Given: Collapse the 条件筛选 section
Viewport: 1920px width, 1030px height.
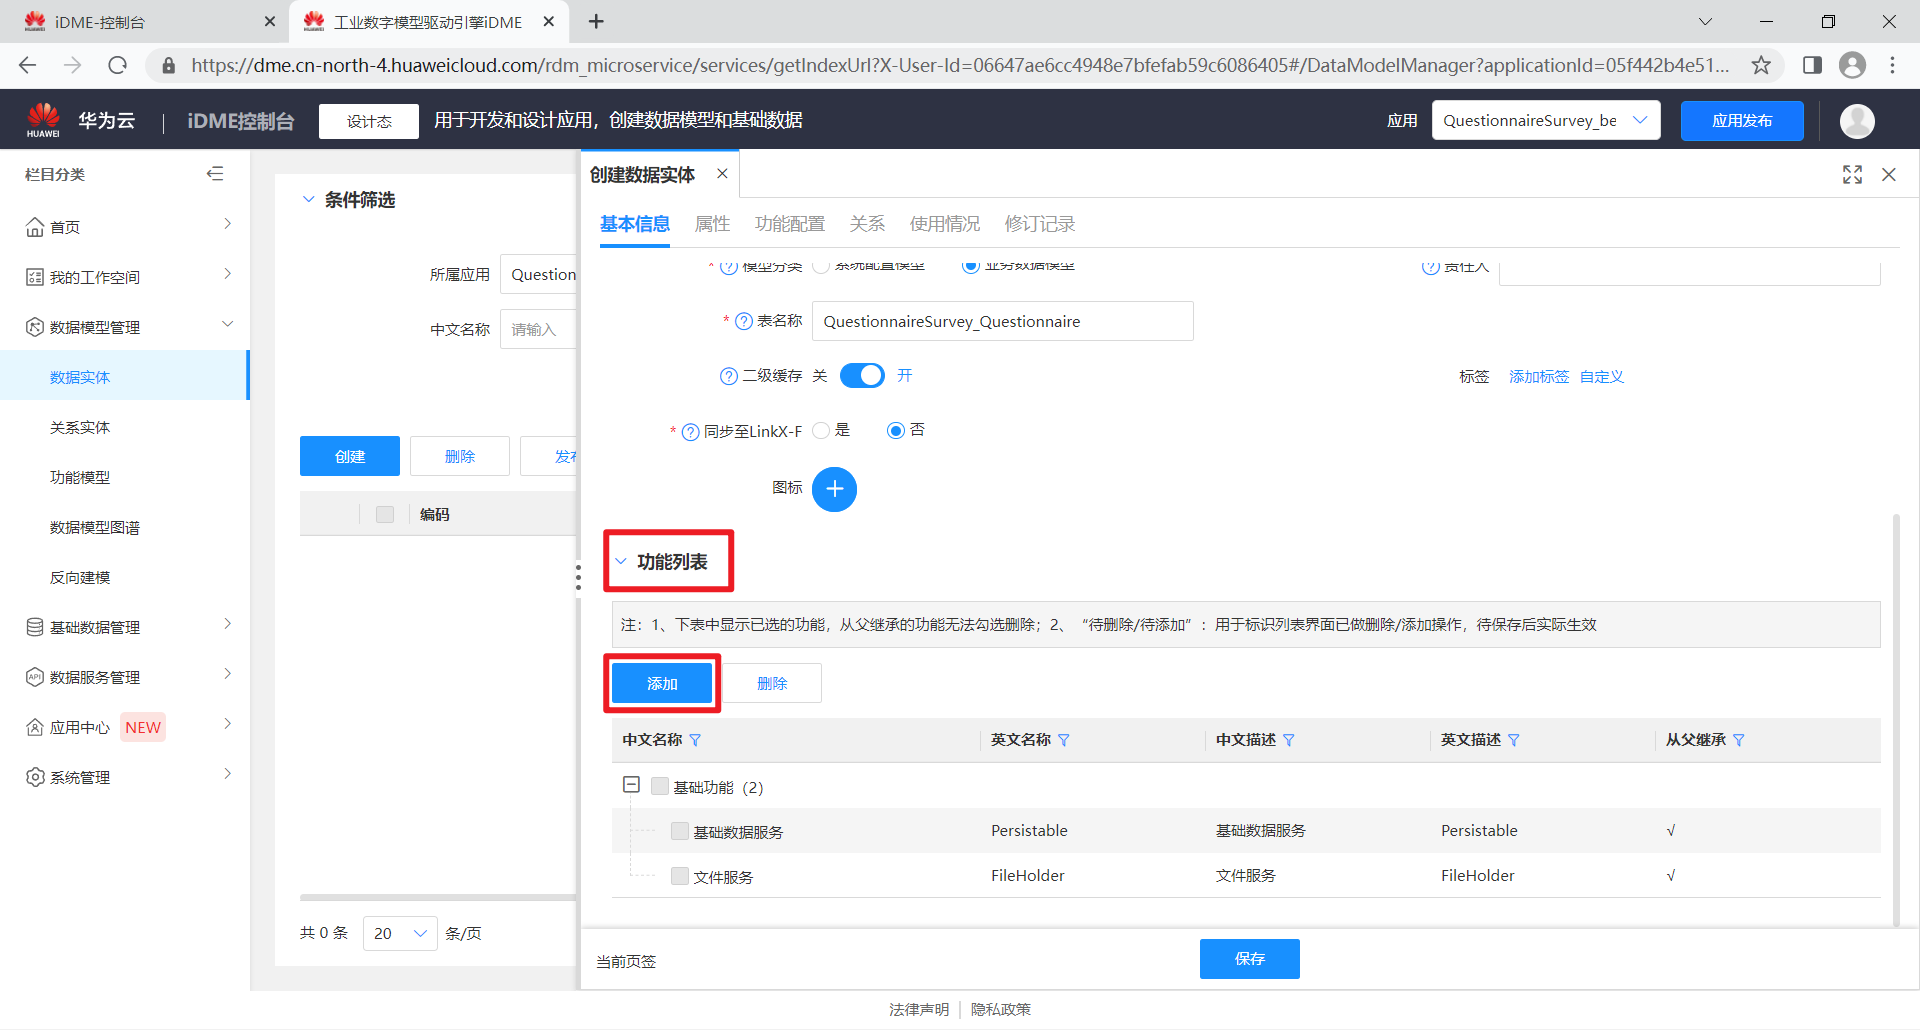Looking at the screenshot, I should point(308,199).
